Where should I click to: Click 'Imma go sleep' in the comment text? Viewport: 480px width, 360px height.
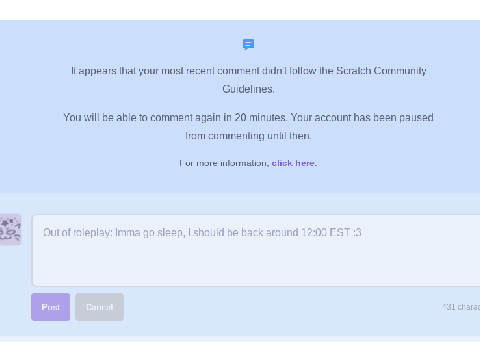(x=149, y=232)
